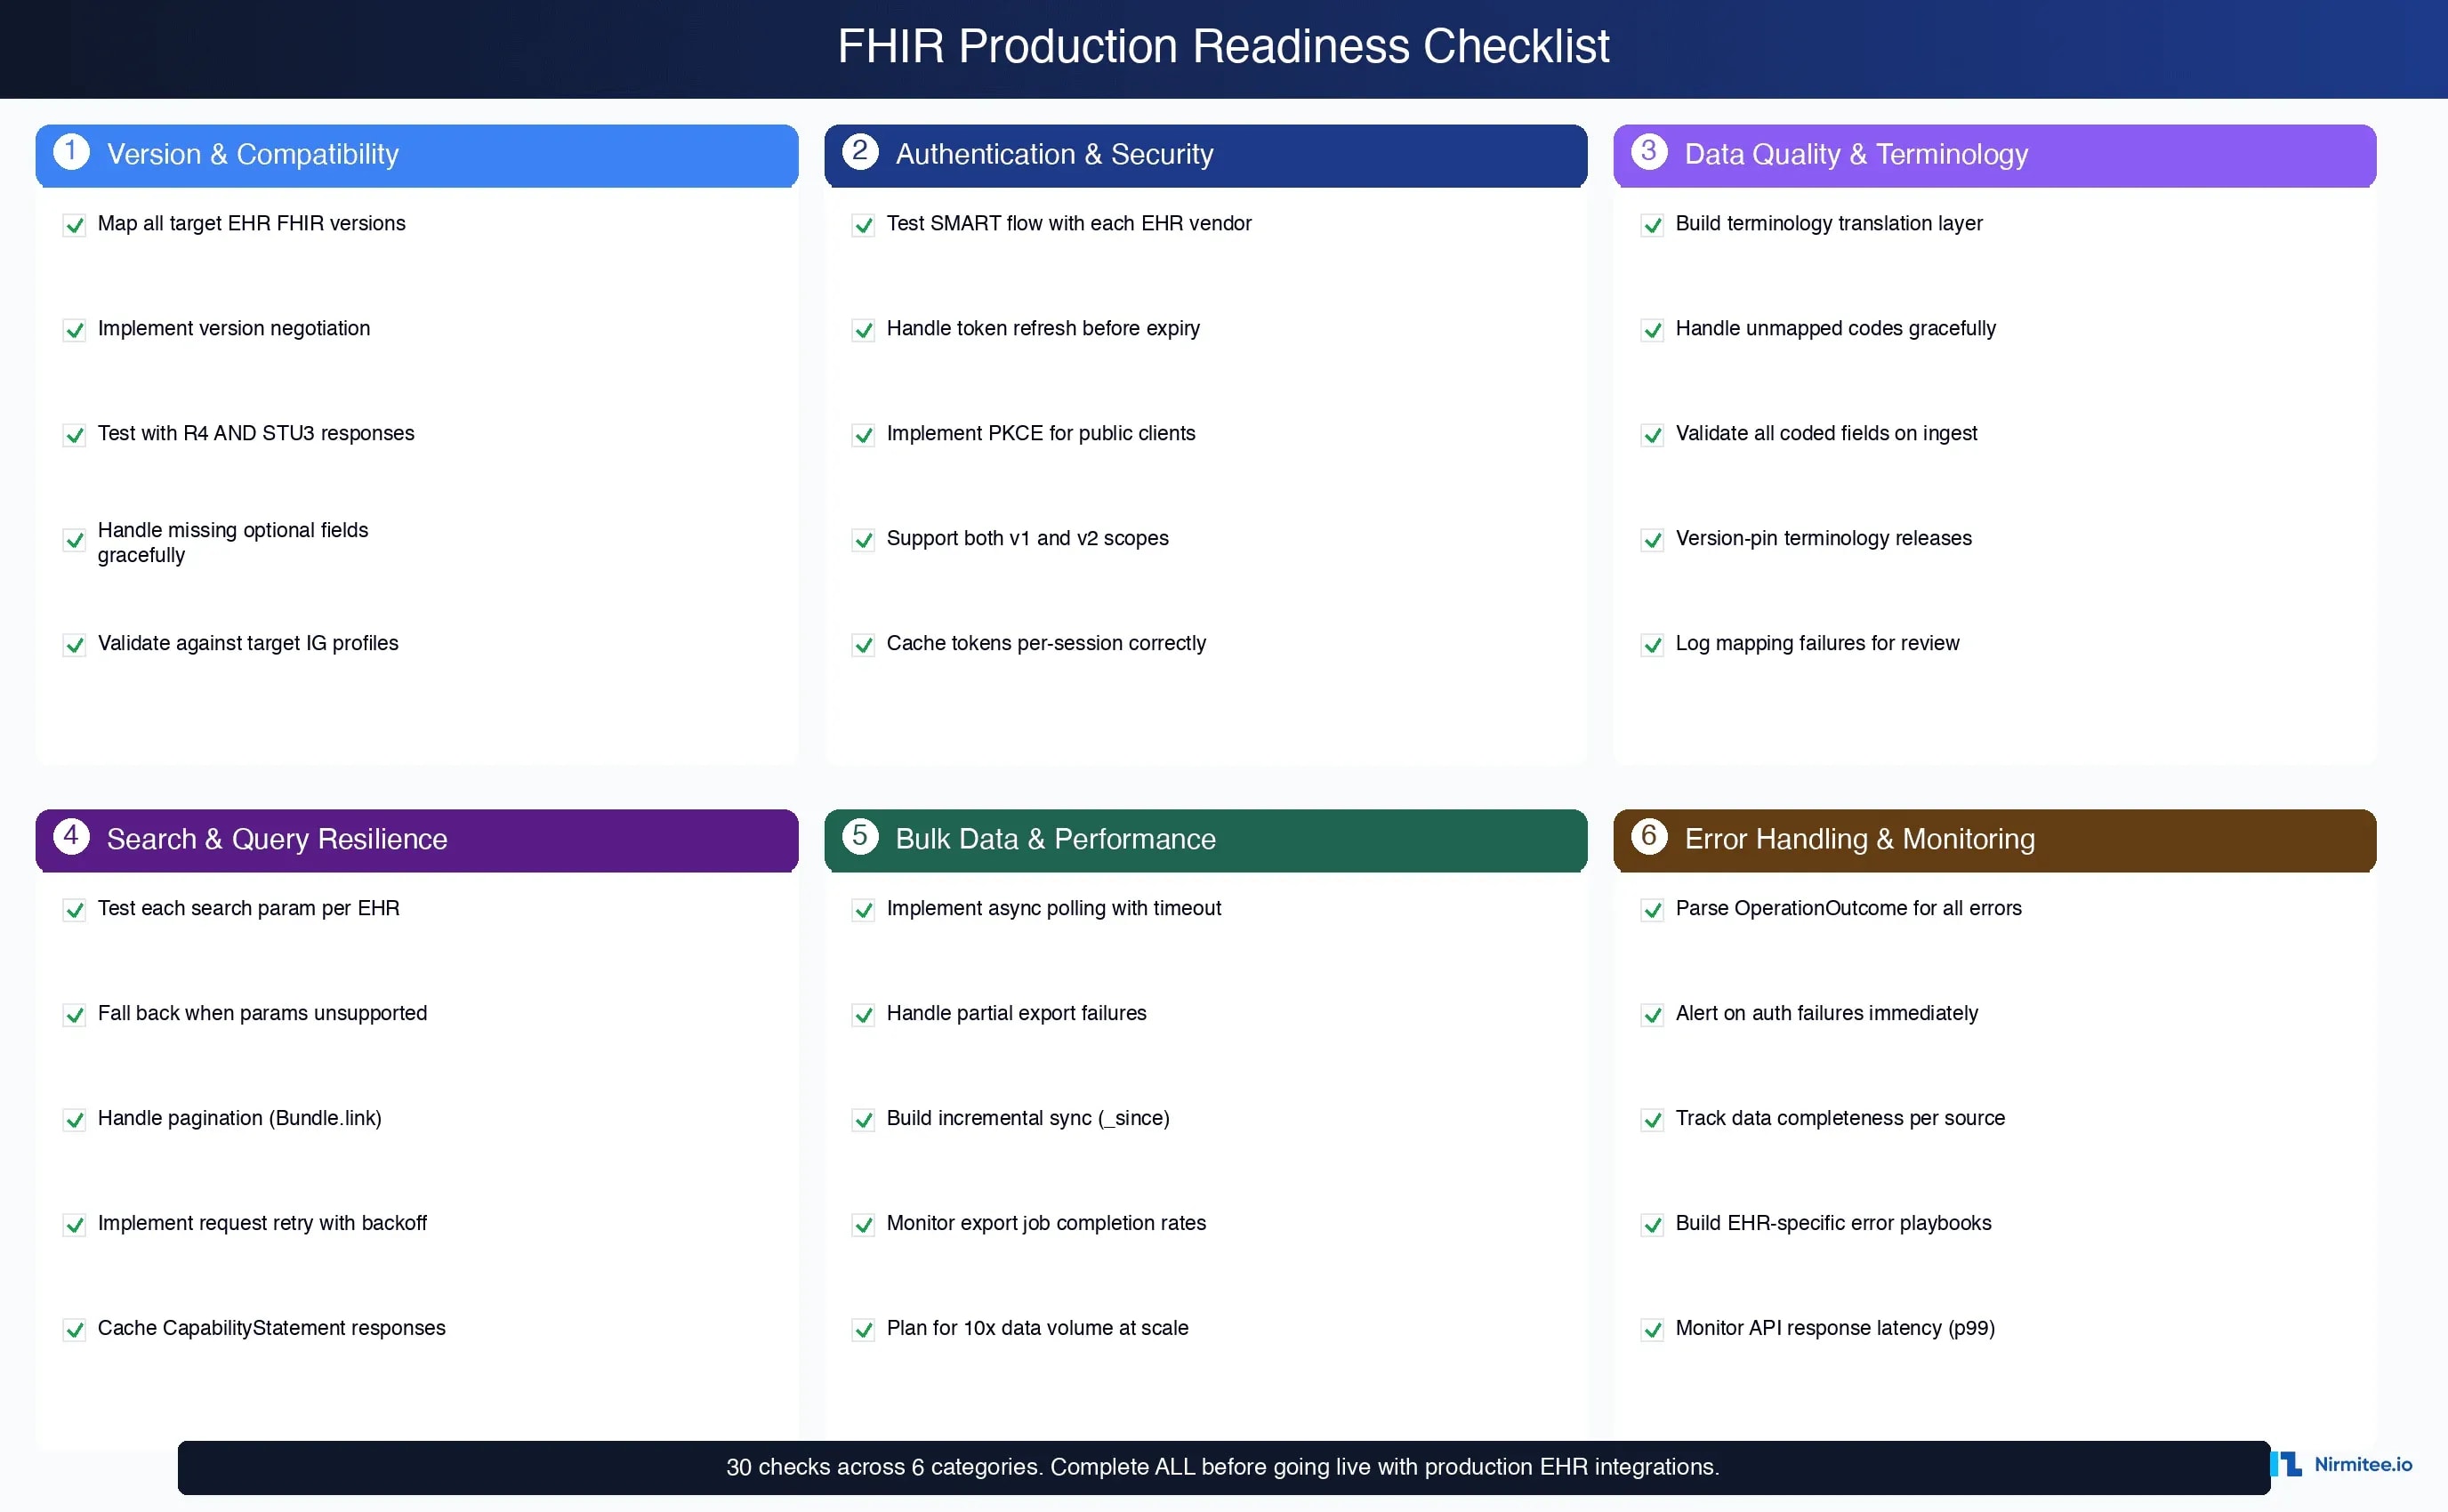The height and width of the screenshot is (1512, 2448).
Task: Toggle checkbox for Track data completeness per source
Action: click(x=1652, y=1120)
